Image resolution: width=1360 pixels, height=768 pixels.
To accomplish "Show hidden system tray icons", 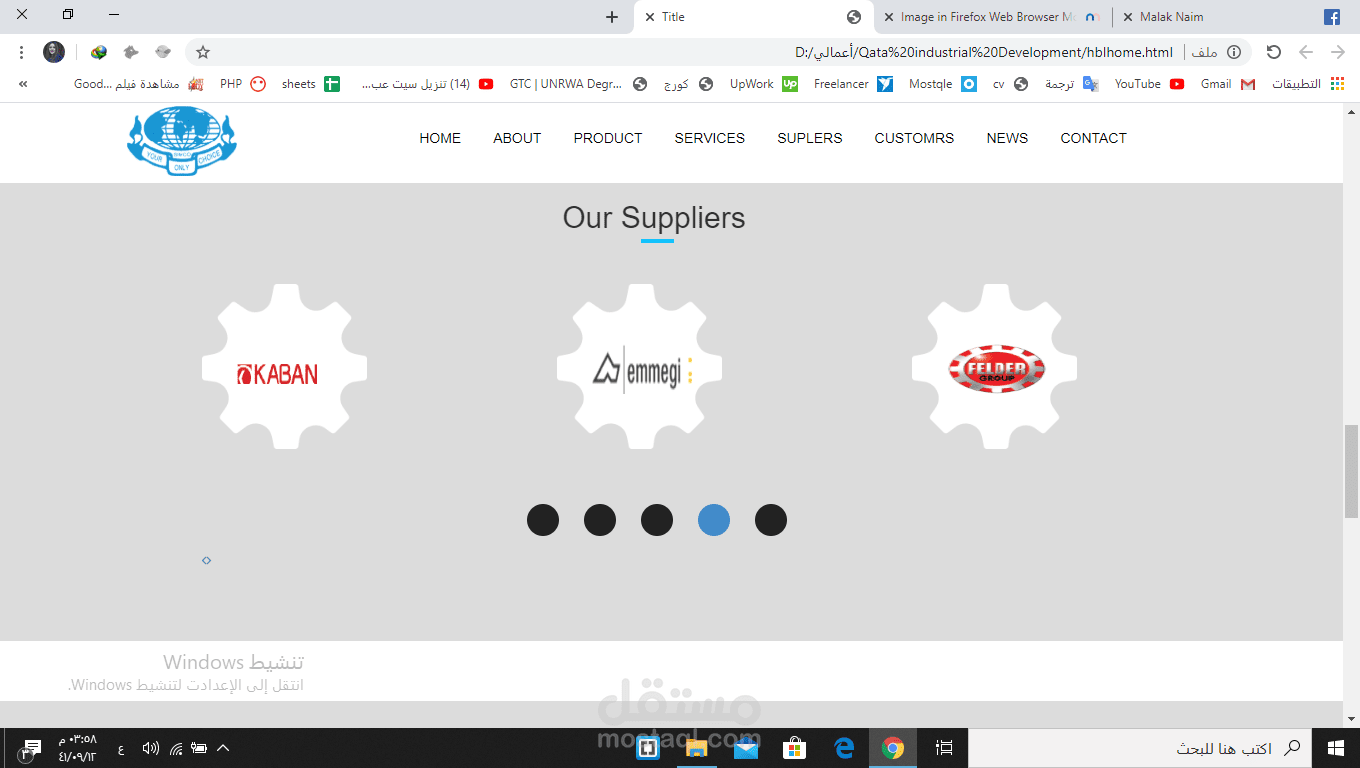I will pyautogui.click(x=223, y=748).
